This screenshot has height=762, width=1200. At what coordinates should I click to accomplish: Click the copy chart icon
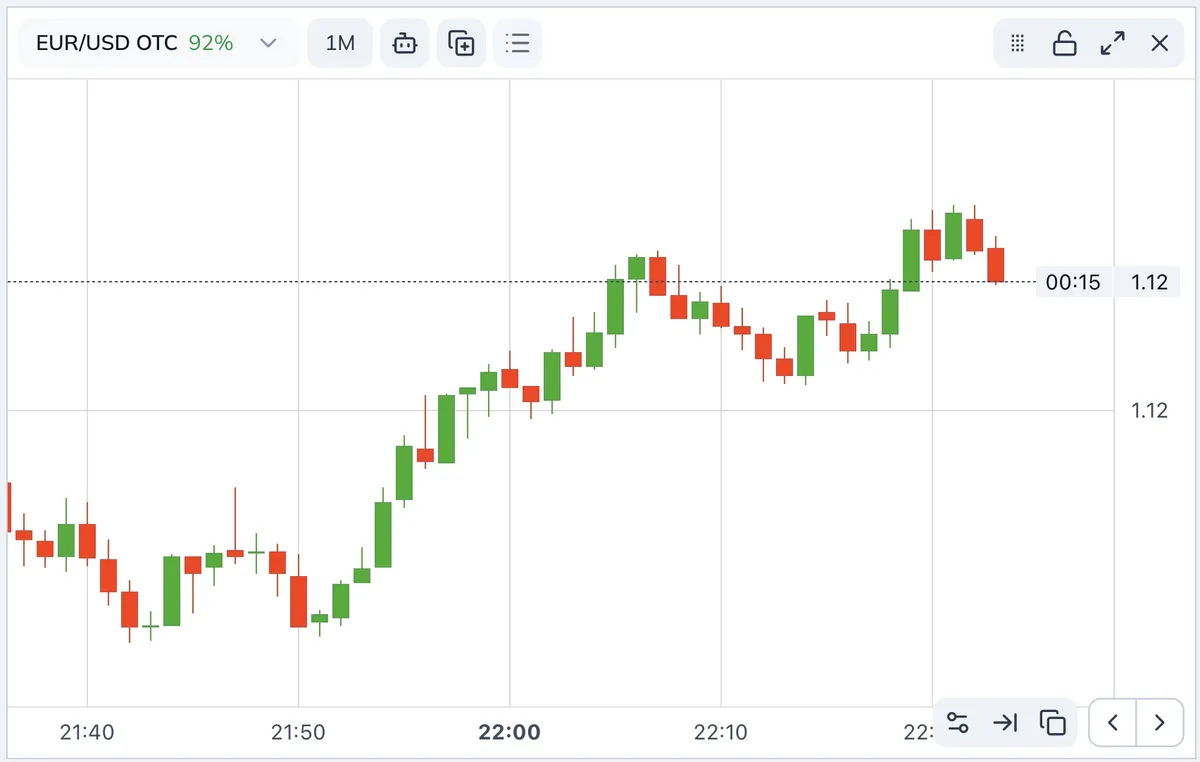(1052, 722)
